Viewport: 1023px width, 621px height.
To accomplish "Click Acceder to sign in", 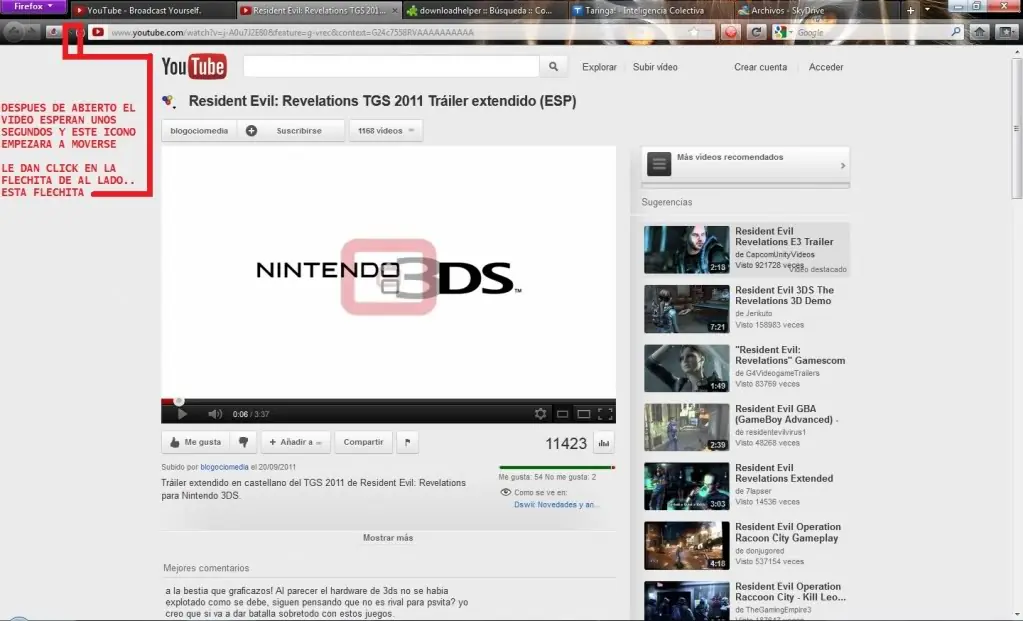I will point(826,67).
